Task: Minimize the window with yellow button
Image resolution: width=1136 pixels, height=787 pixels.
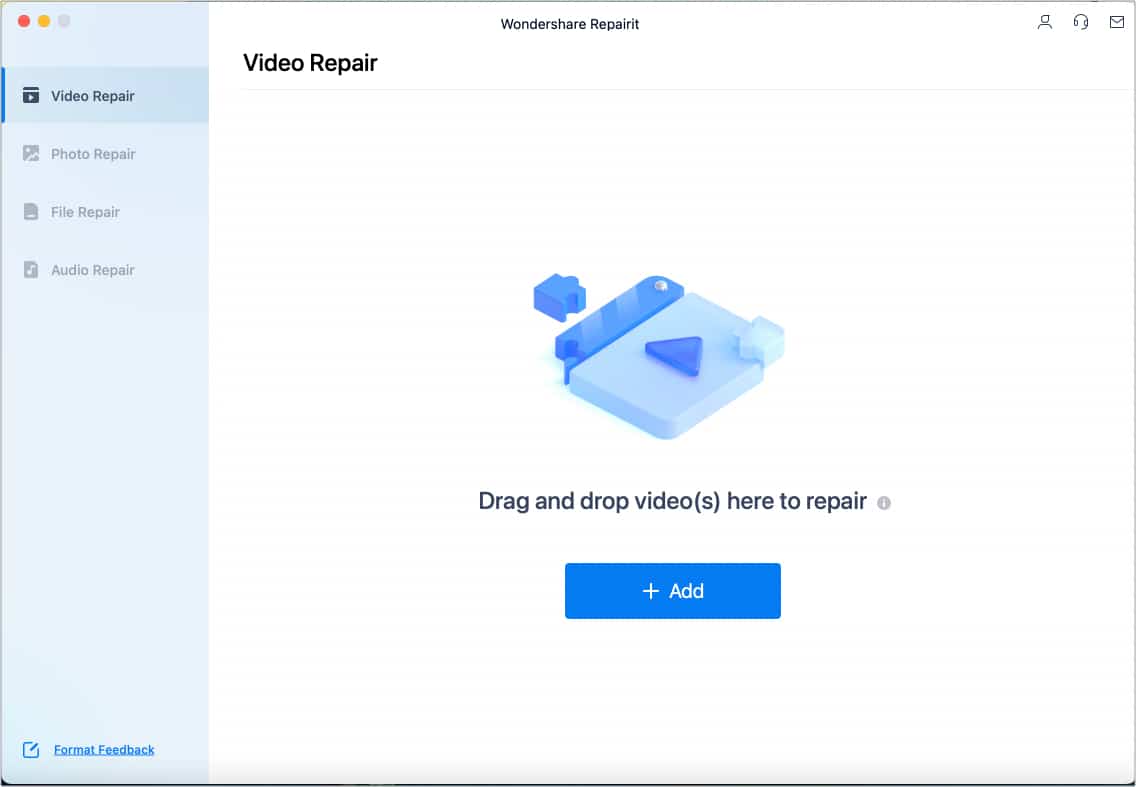Action: click(x=44, y=21)
